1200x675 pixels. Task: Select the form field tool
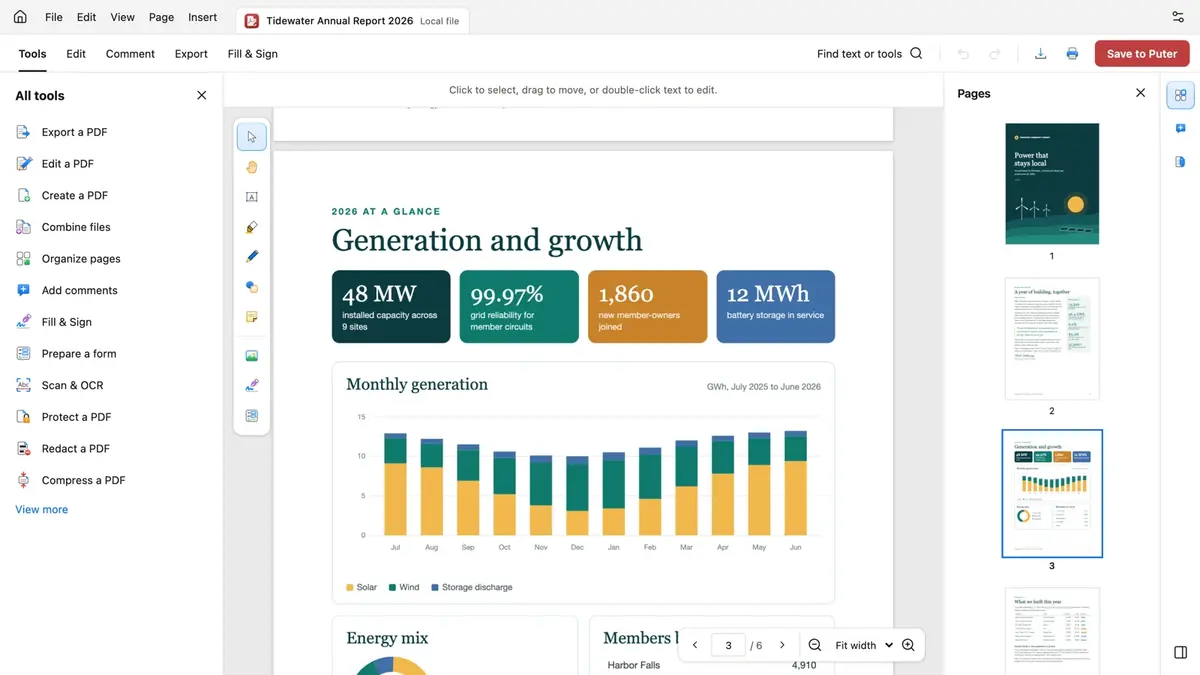(252, 415)
